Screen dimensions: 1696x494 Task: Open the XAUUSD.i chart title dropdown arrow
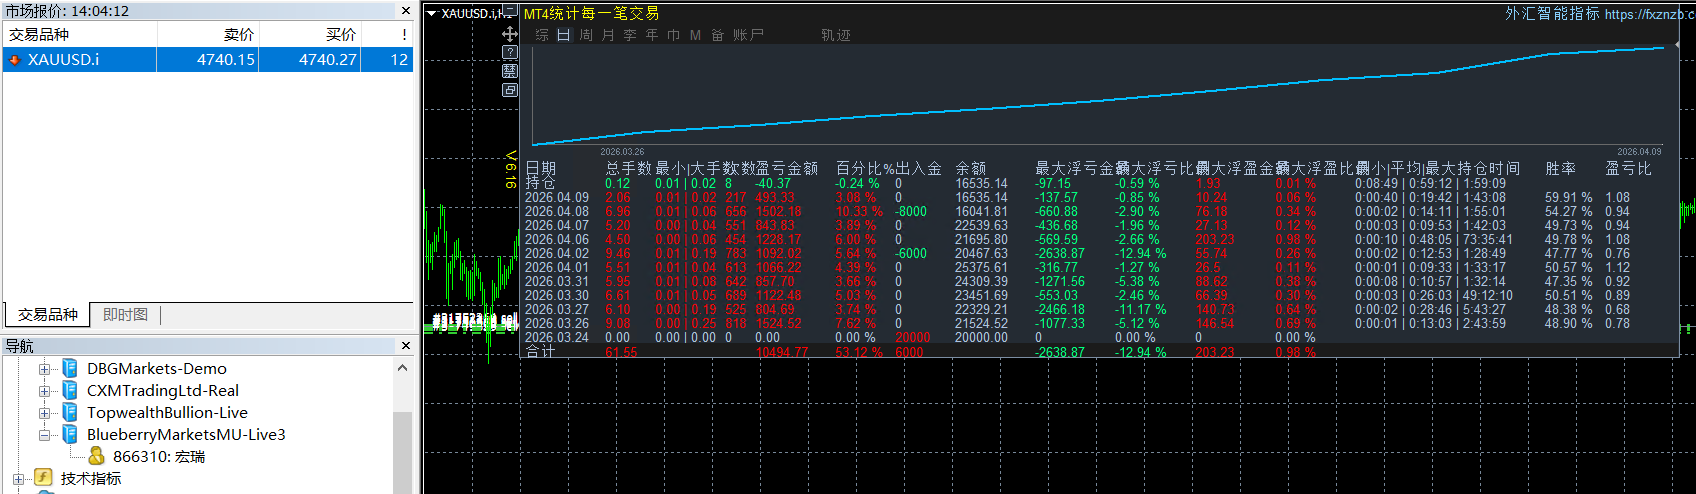[x=431, y=14]
